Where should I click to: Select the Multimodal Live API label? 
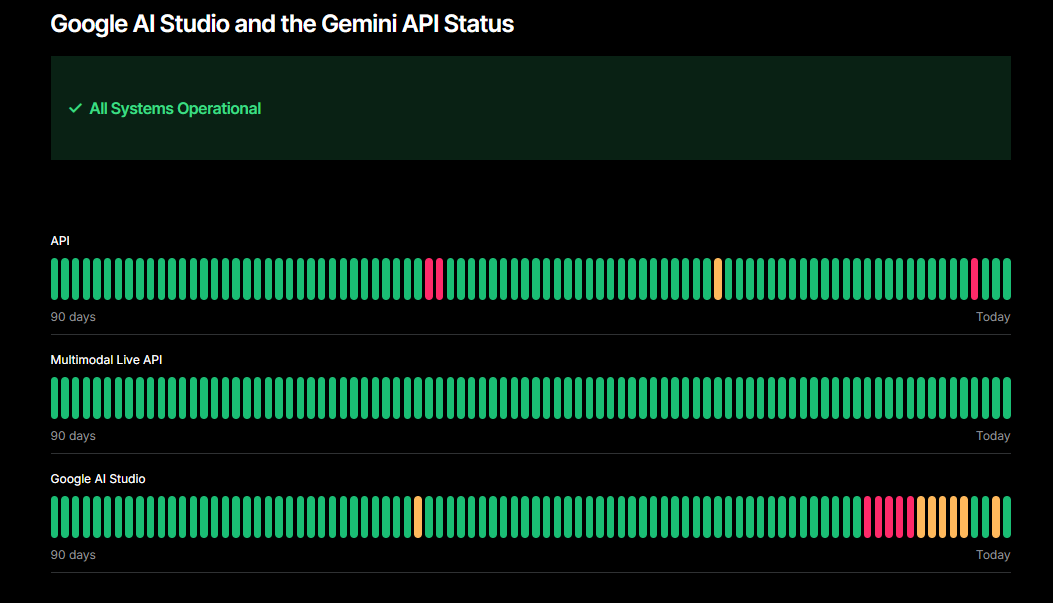[x=106, y=359]
